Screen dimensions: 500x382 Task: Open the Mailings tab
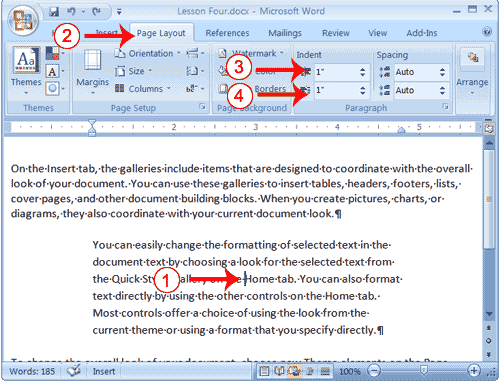285,33
